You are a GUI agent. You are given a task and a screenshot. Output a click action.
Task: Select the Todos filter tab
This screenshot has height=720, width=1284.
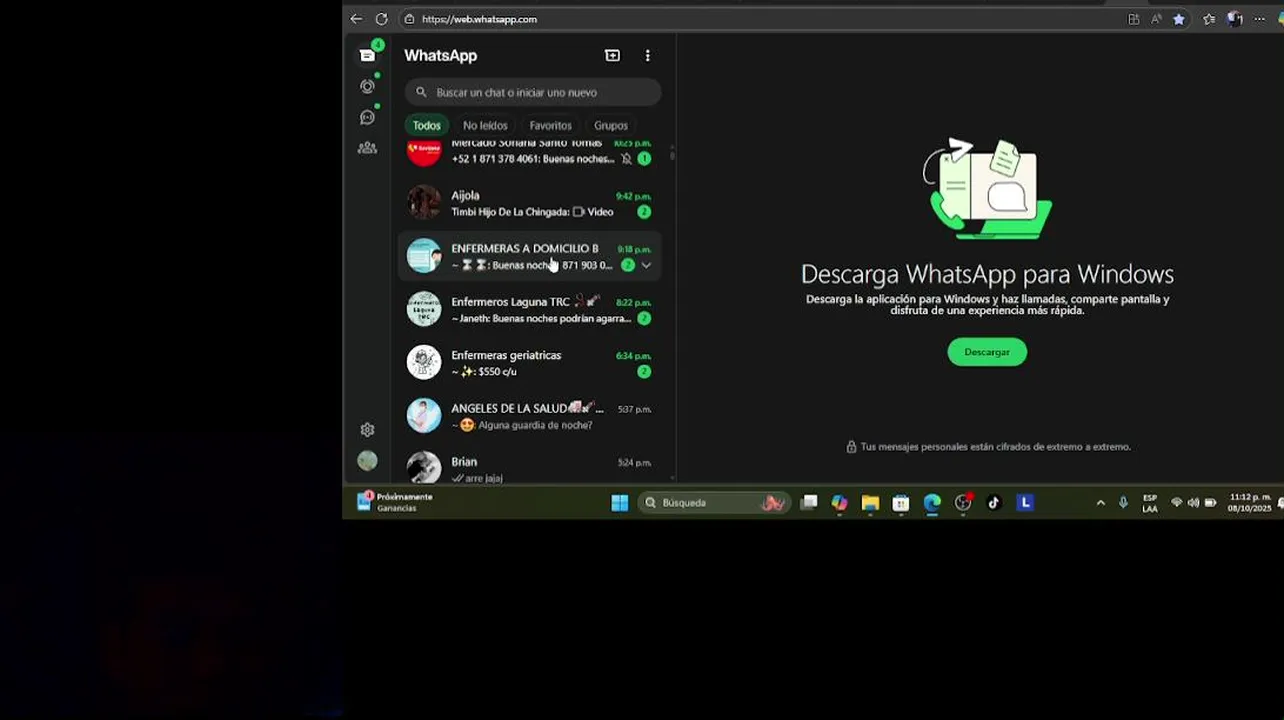pyautogui.click(x=426, y=125)
